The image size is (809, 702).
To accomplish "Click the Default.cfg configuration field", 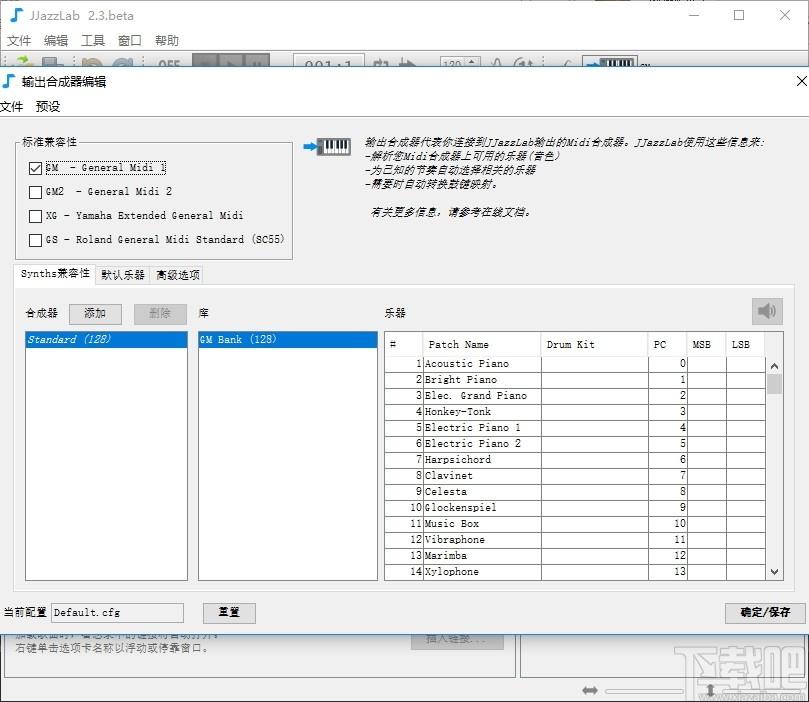I will 118,613.
